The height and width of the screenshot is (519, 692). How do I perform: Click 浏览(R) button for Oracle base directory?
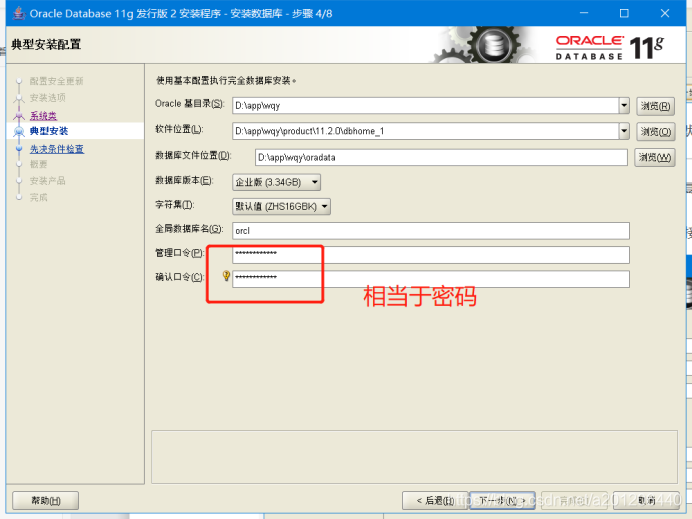click(x=655, y=106)
